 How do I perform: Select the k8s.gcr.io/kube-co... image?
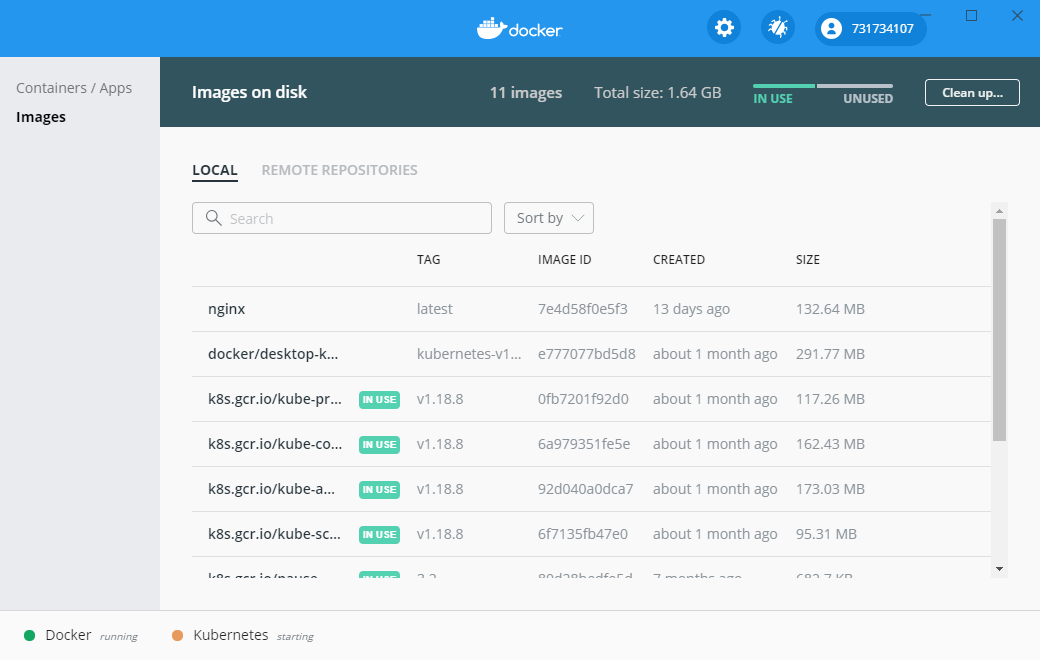pos(275,444)
